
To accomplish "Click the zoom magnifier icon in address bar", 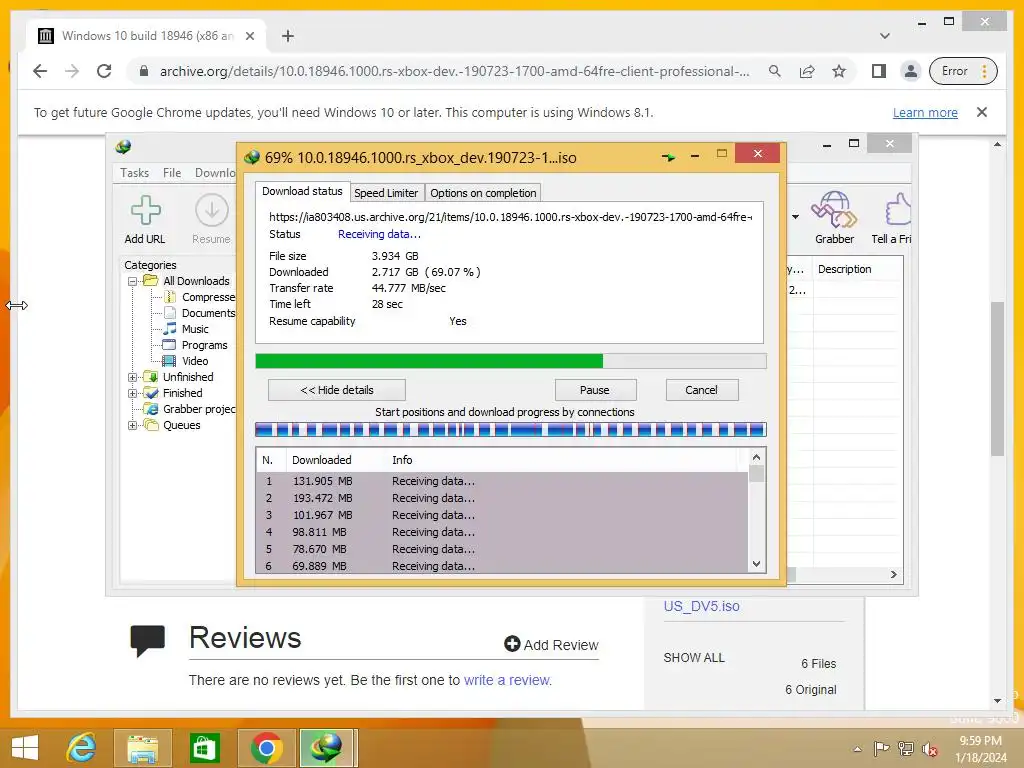I will (775, 71).
